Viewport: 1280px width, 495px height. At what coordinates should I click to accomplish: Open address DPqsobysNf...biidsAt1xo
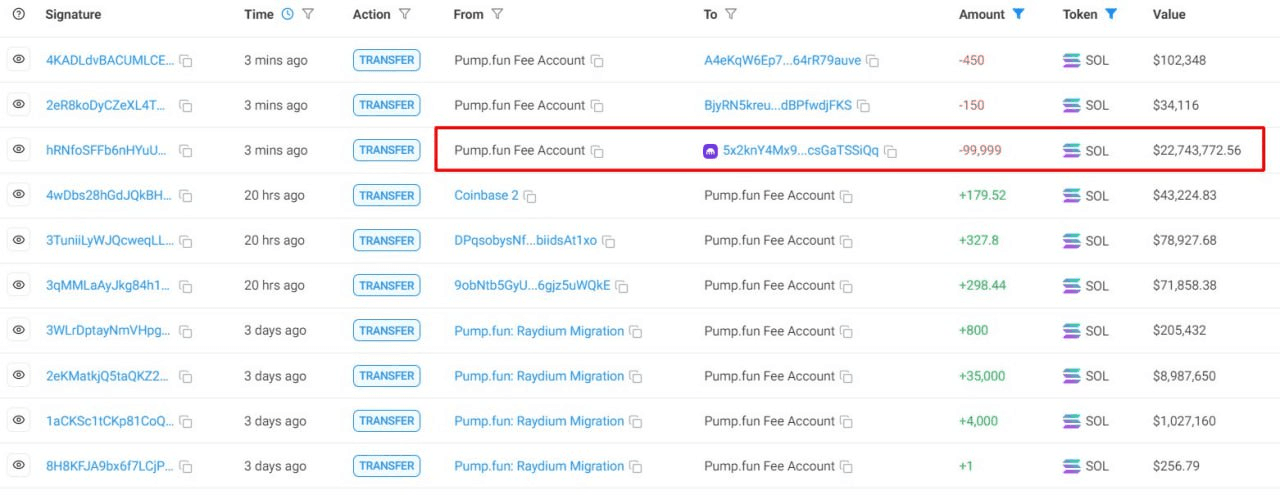(x=525, y=240)
